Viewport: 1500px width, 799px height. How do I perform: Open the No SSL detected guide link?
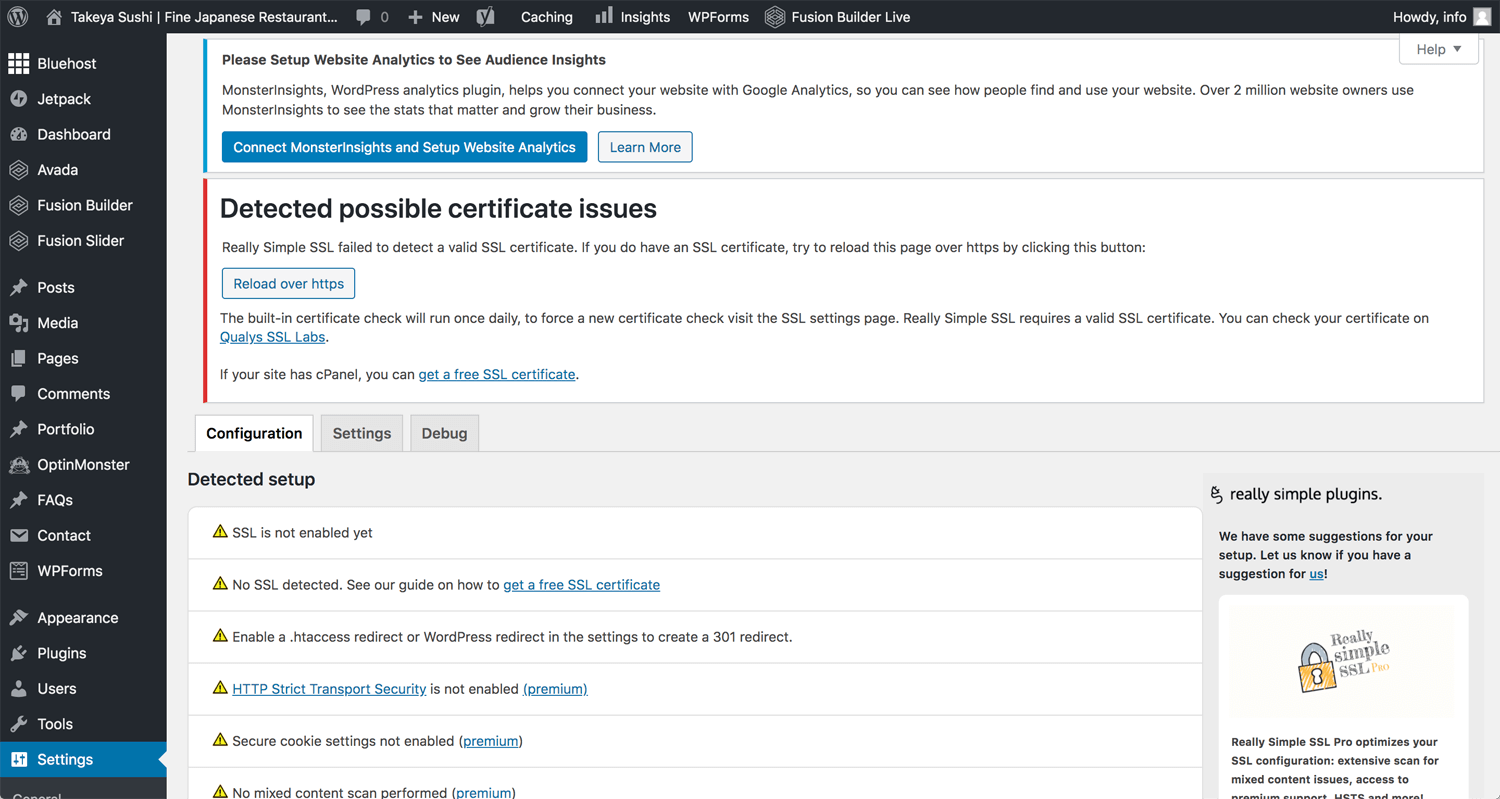coord(581,584)
